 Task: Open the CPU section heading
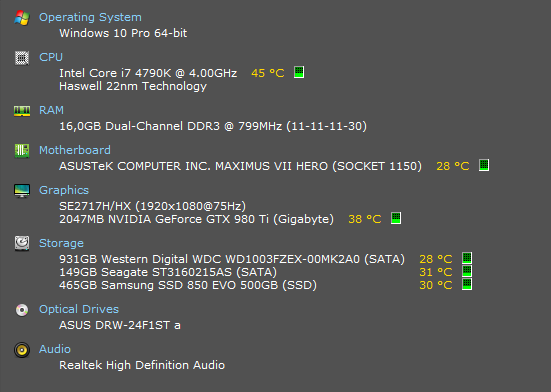(51, 57)
